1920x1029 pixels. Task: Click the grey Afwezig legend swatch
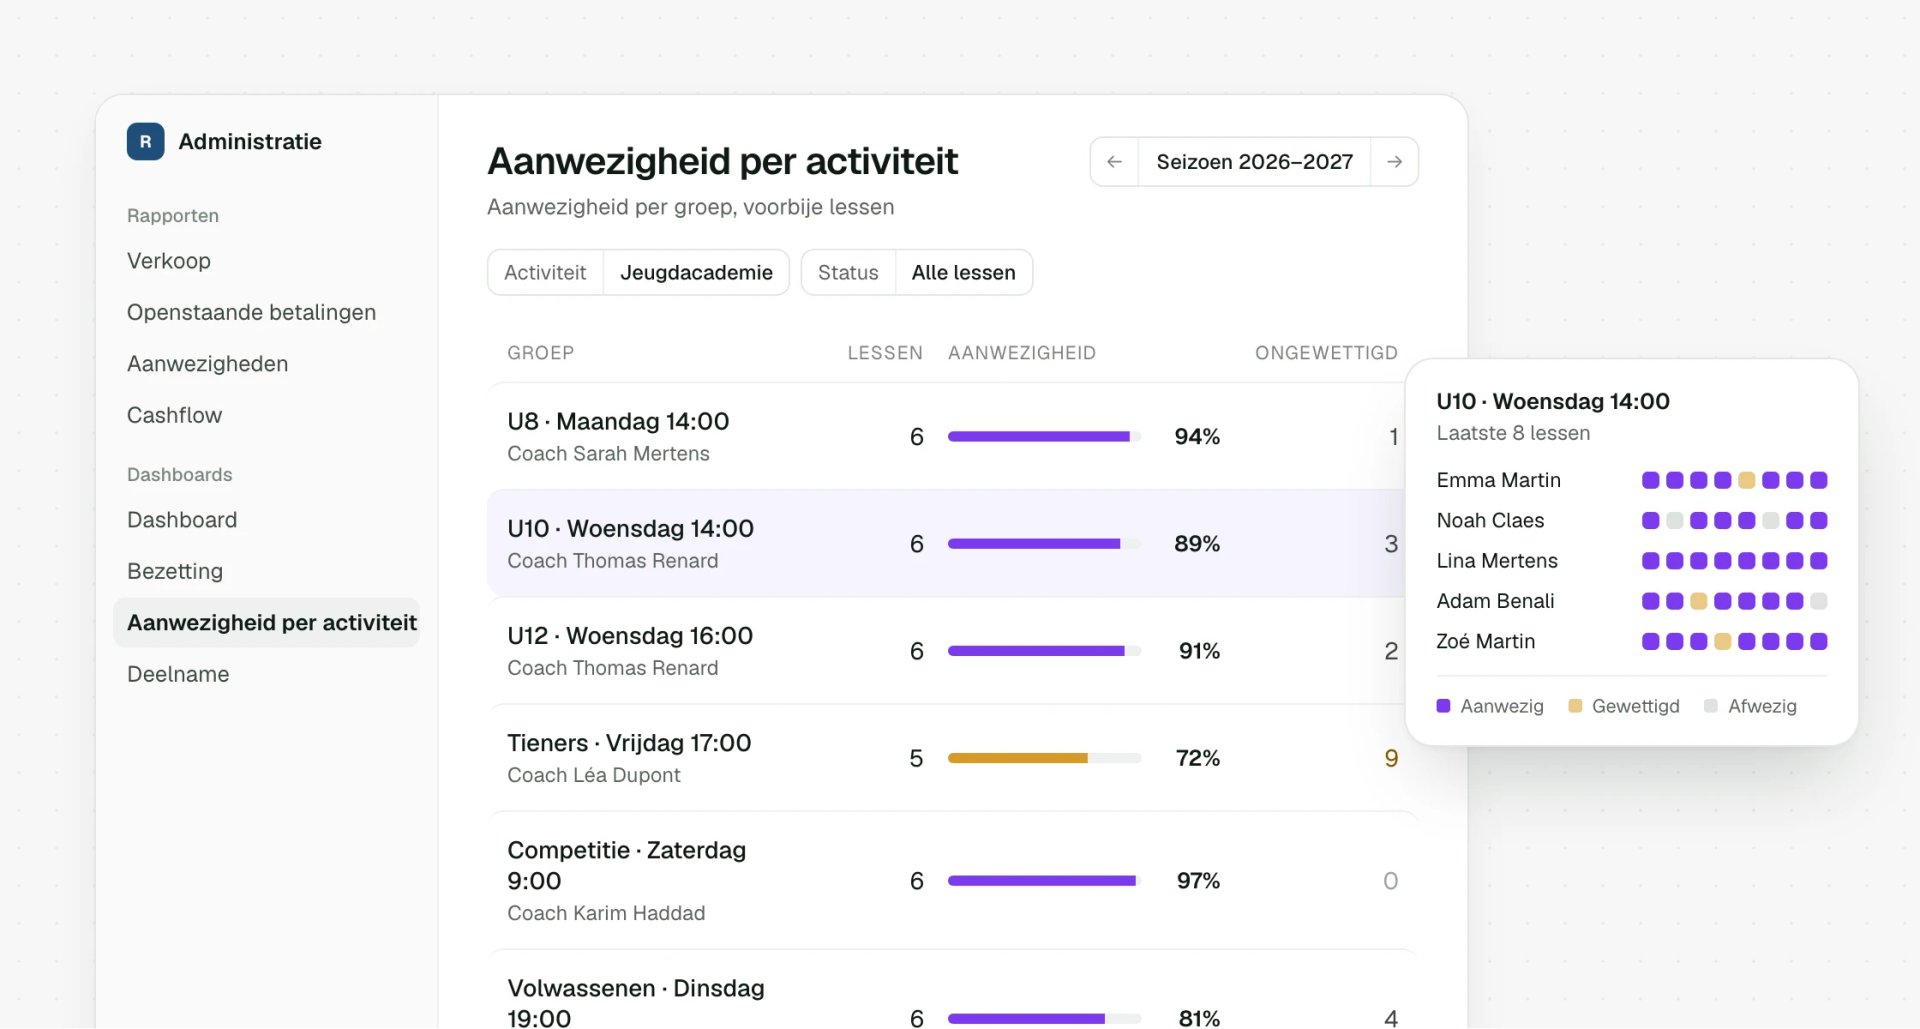[1711, 706]
